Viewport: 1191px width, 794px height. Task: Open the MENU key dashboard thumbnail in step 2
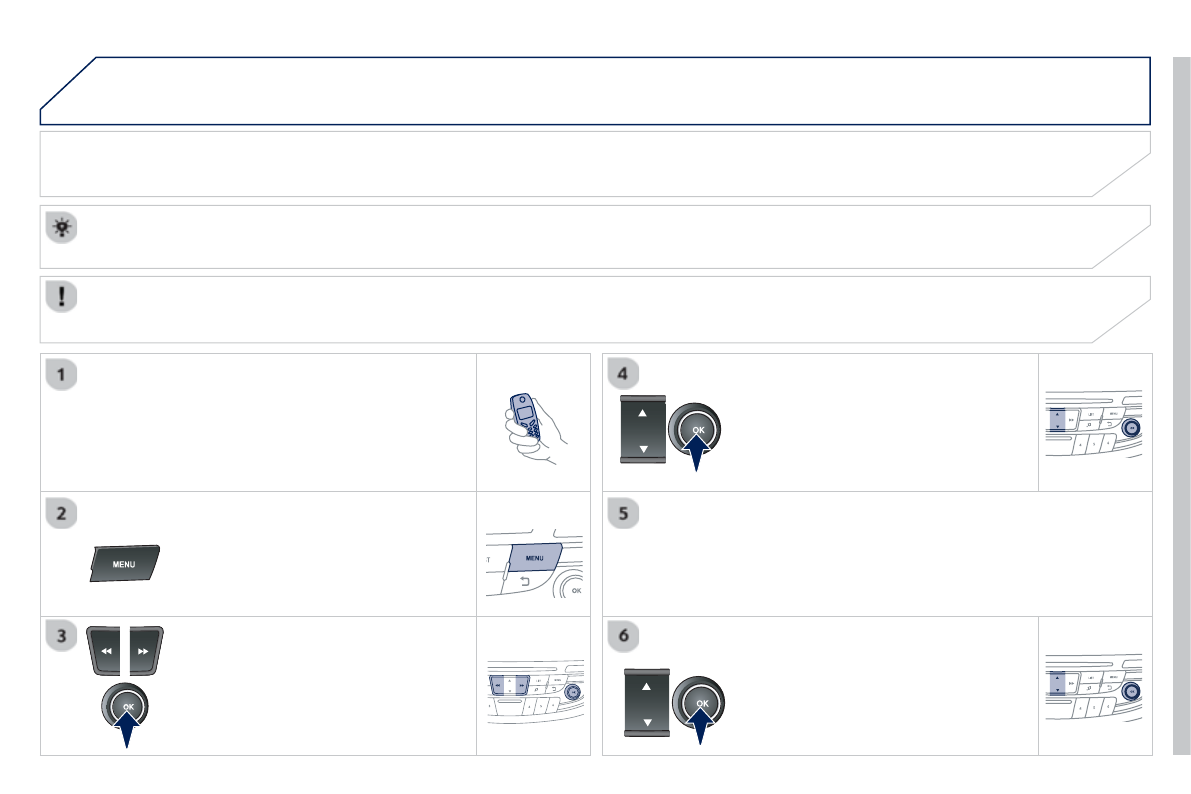[x=535, y=555]
